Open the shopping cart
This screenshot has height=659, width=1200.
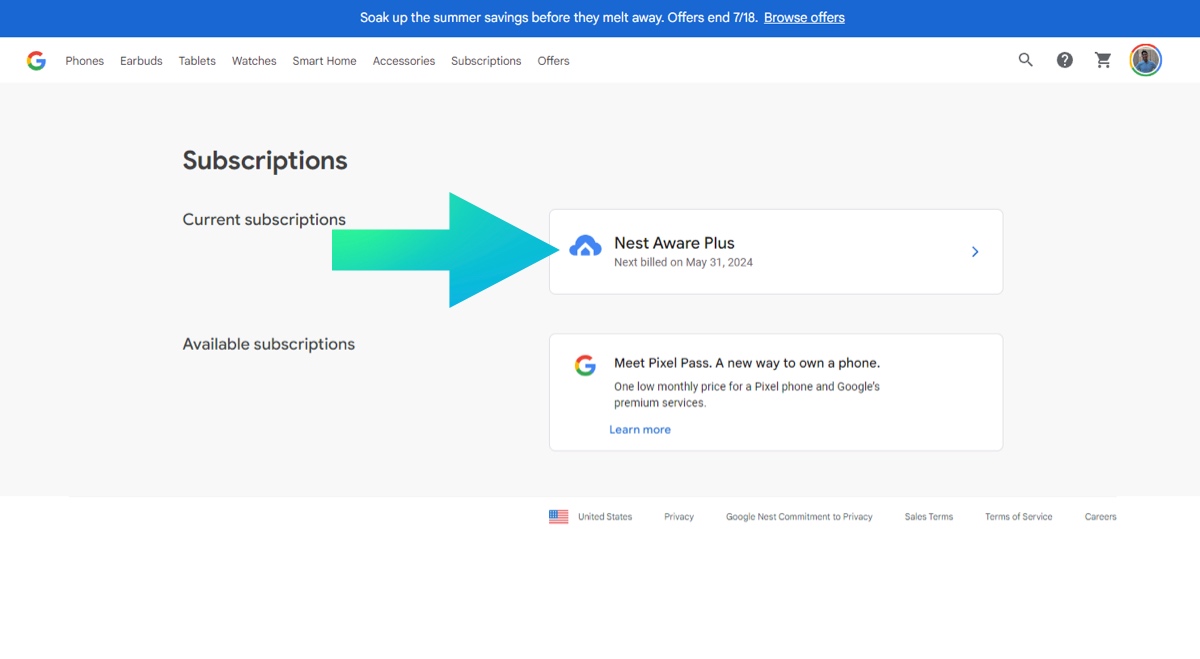click(x=1103, y=60)
